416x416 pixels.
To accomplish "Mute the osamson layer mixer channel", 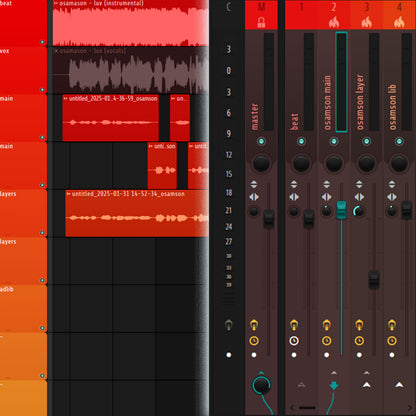I will [366, 141].
